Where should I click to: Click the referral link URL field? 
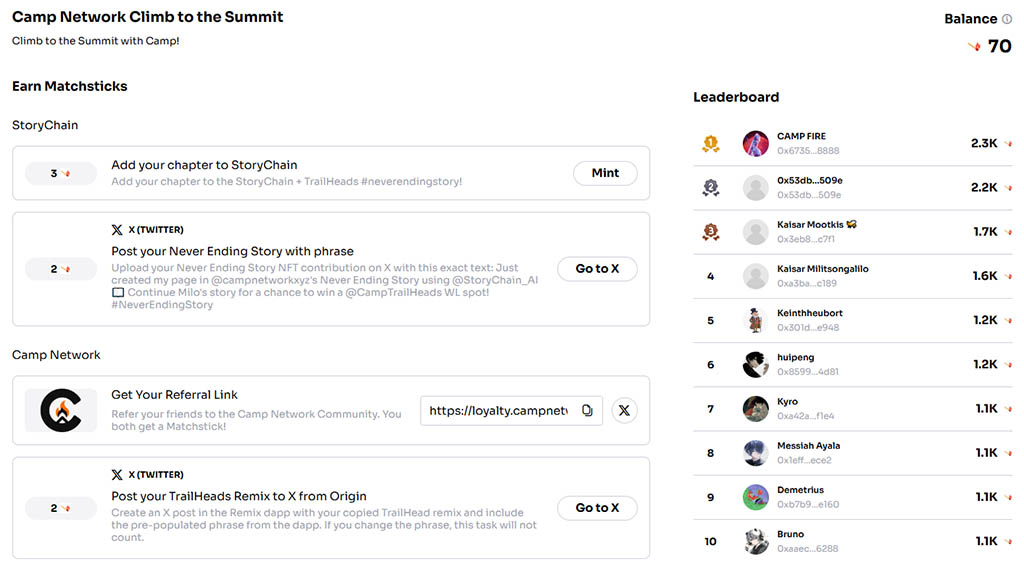pyautogui.click(x=511, y=410)
